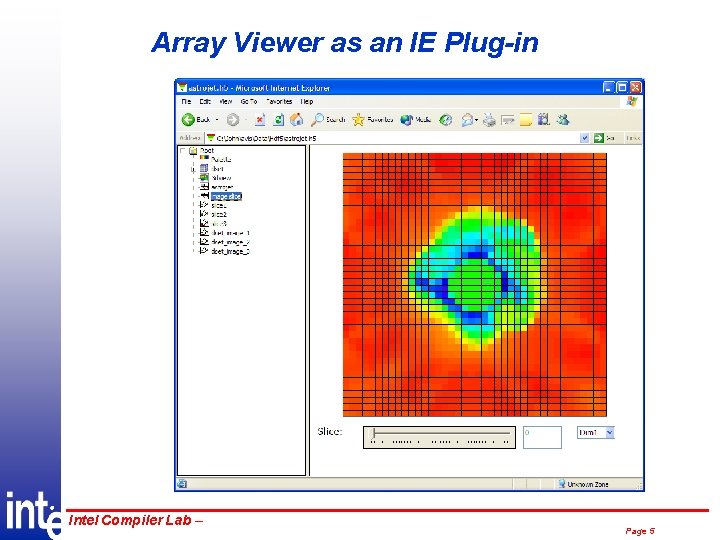Viewport: 720px width, 540px height.
Task: Click the Edit page icon beside Print
Action: pos(508,120)
